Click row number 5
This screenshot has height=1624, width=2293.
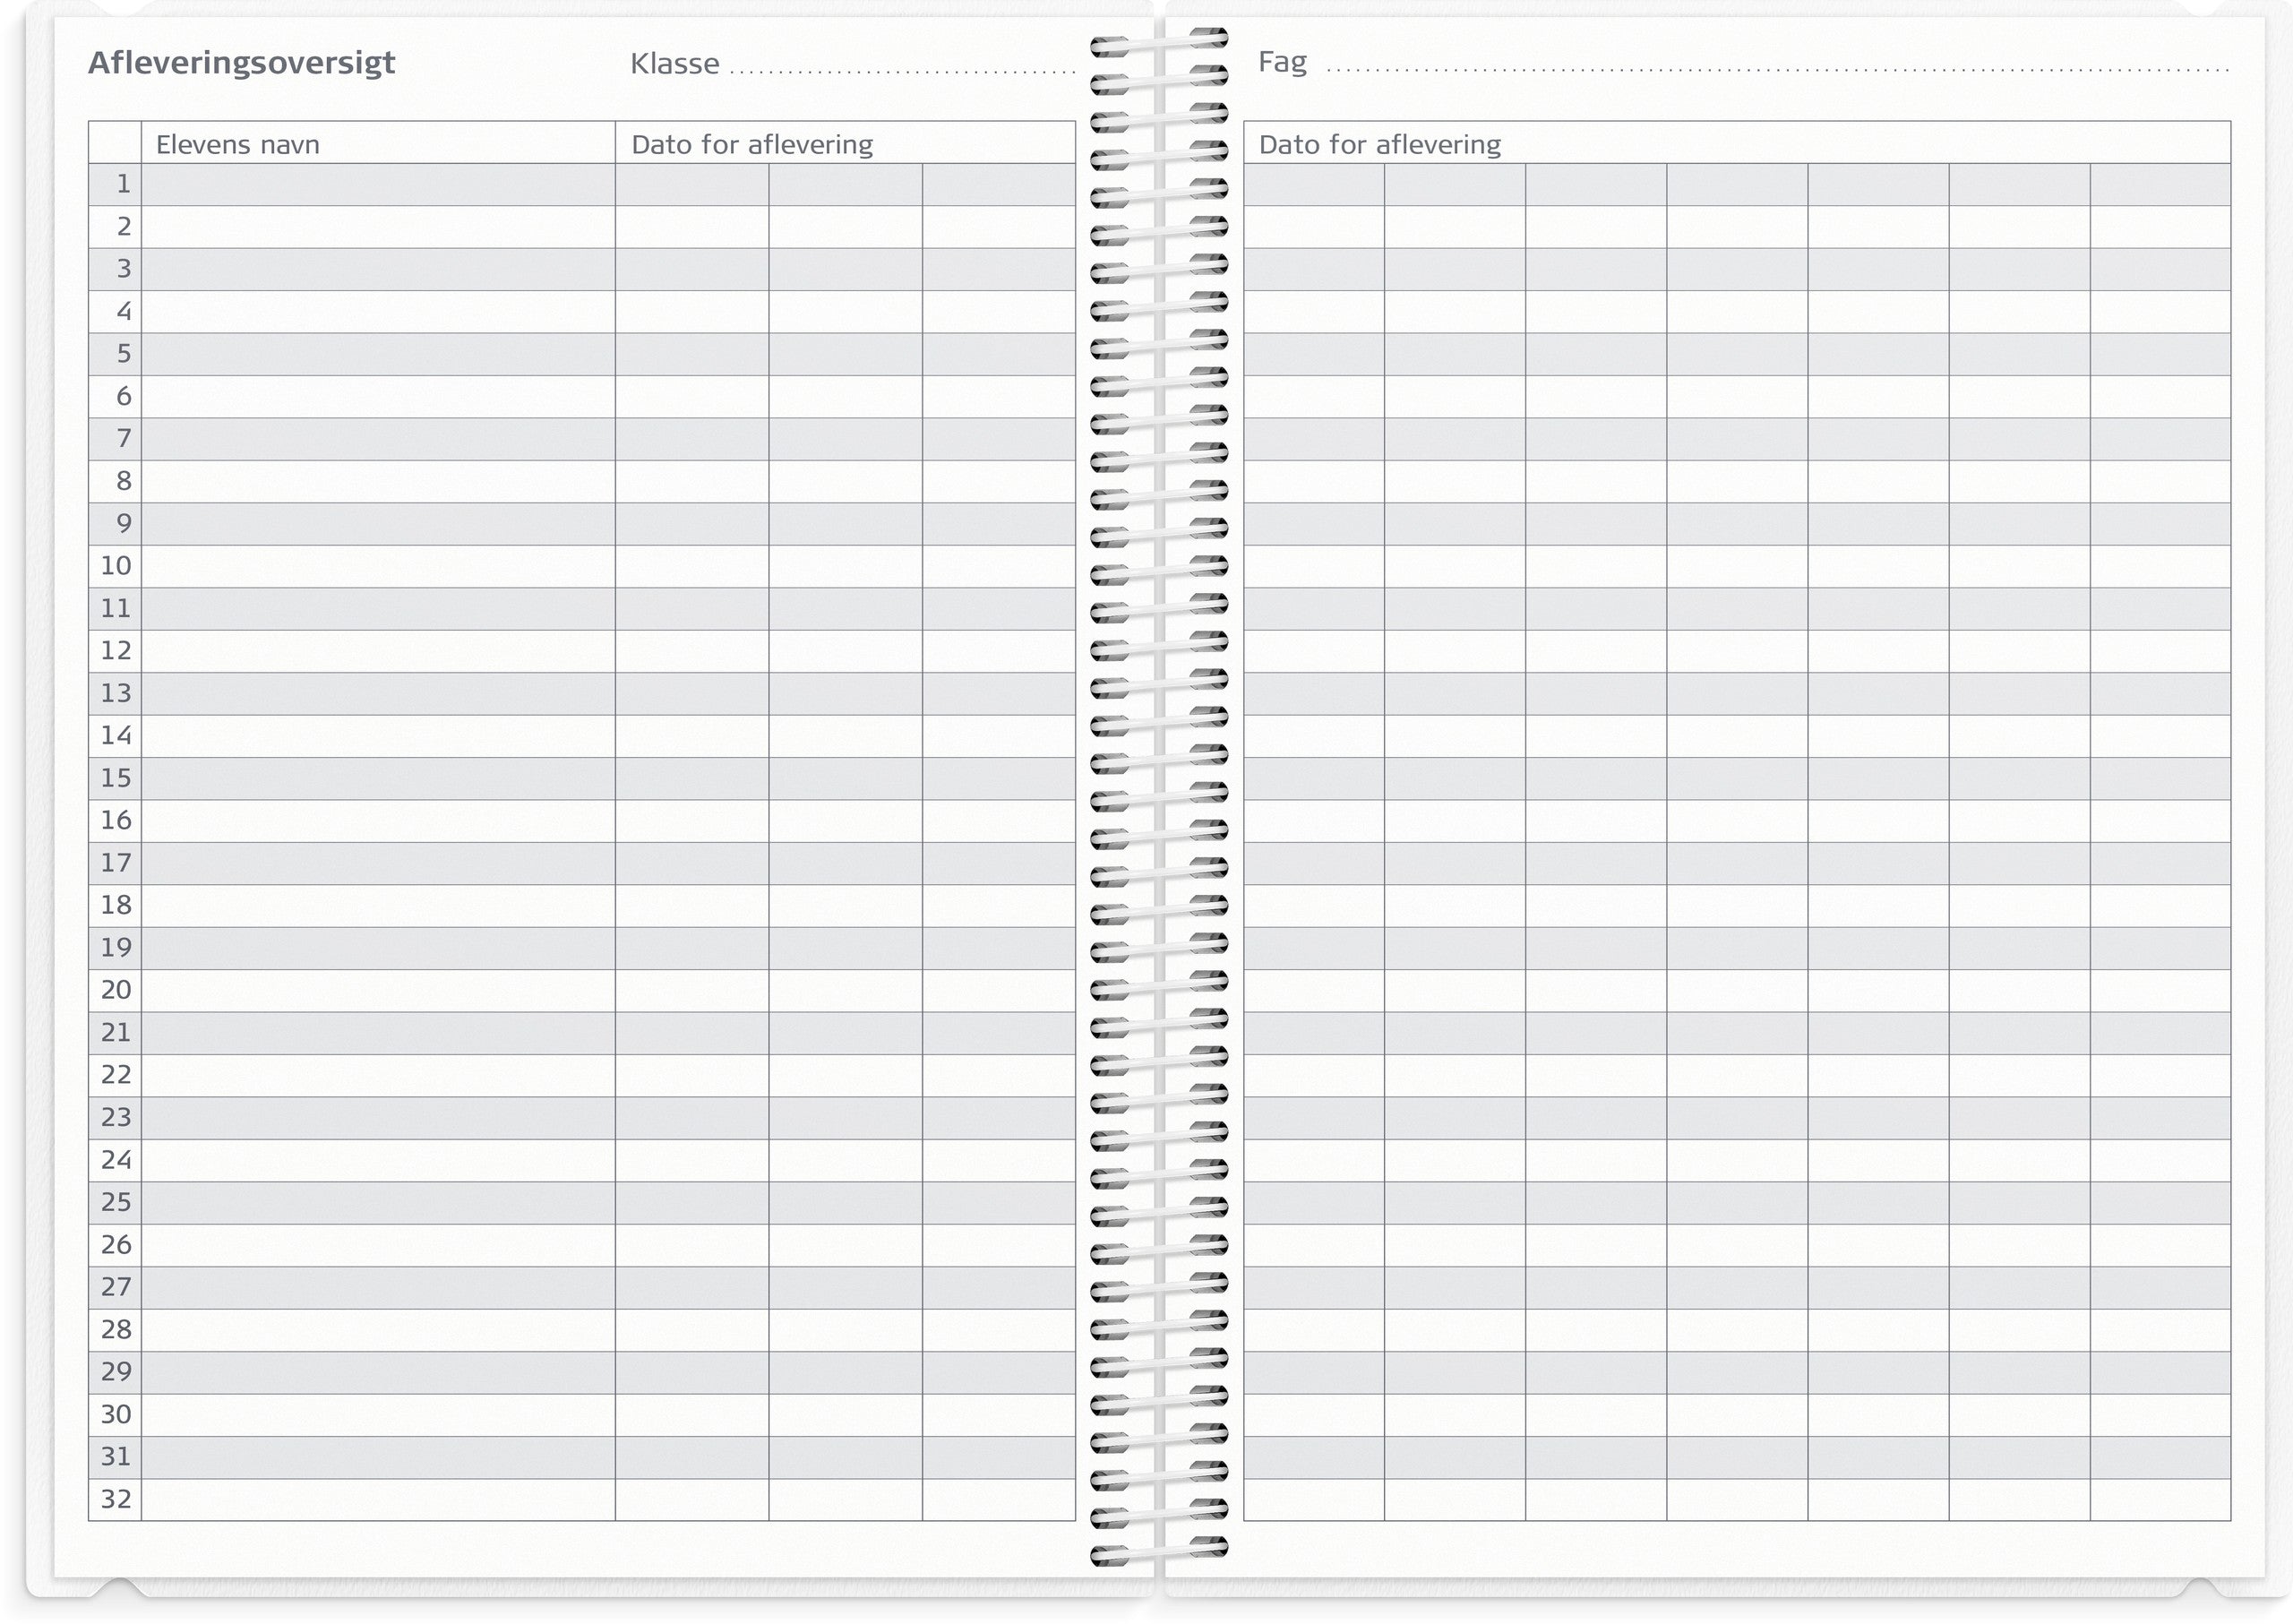(123, 354)
